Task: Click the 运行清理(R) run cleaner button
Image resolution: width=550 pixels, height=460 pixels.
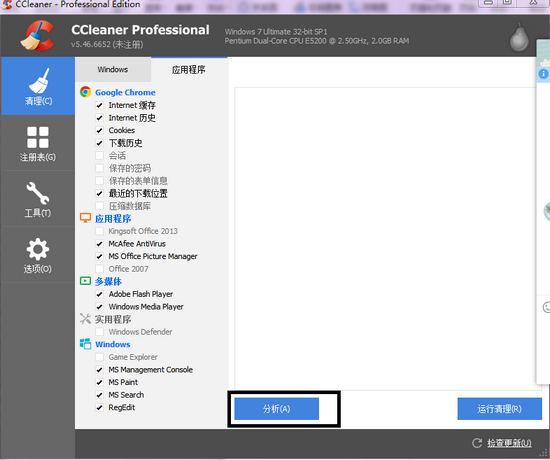Action: click(499, 409)
